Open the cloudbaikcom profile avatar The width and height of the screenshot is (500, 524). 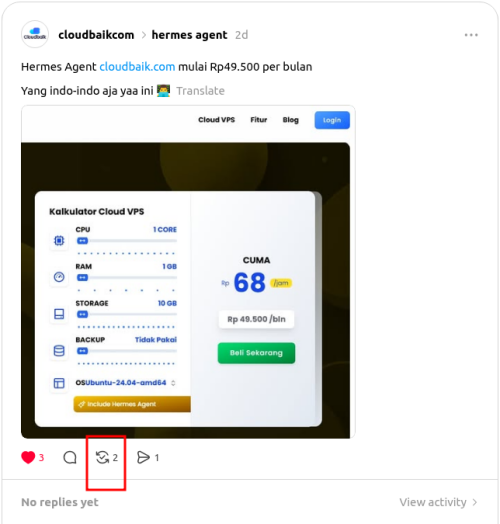coord(35,35)
